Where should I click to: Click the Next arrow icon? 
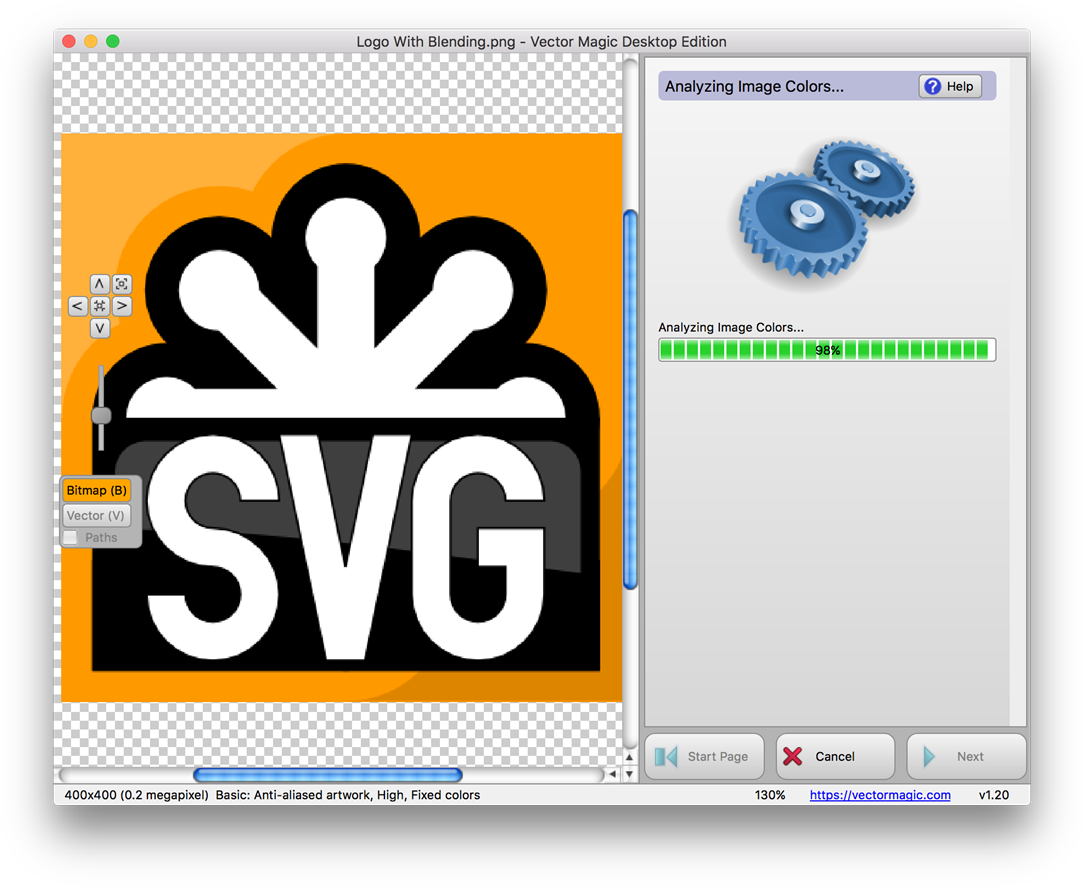click(930, 756)
